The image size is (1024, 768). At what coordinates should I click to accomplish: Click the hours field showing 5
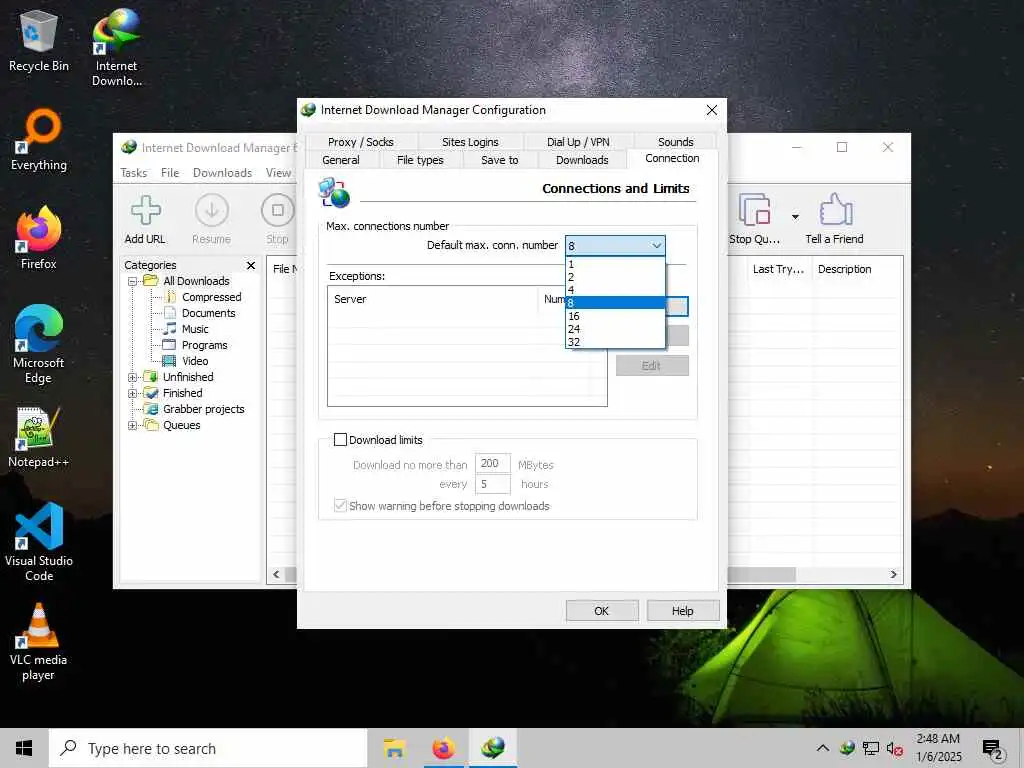point(492,484)
